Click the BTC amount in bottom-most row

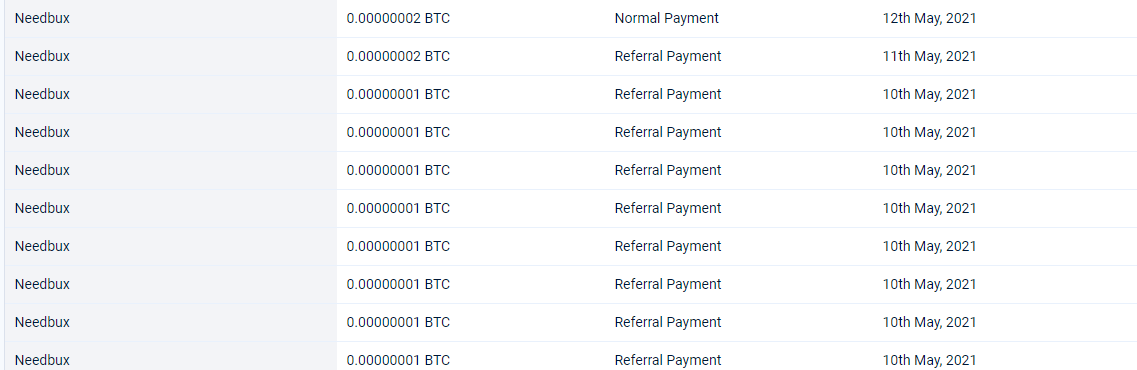pos(398,360)
